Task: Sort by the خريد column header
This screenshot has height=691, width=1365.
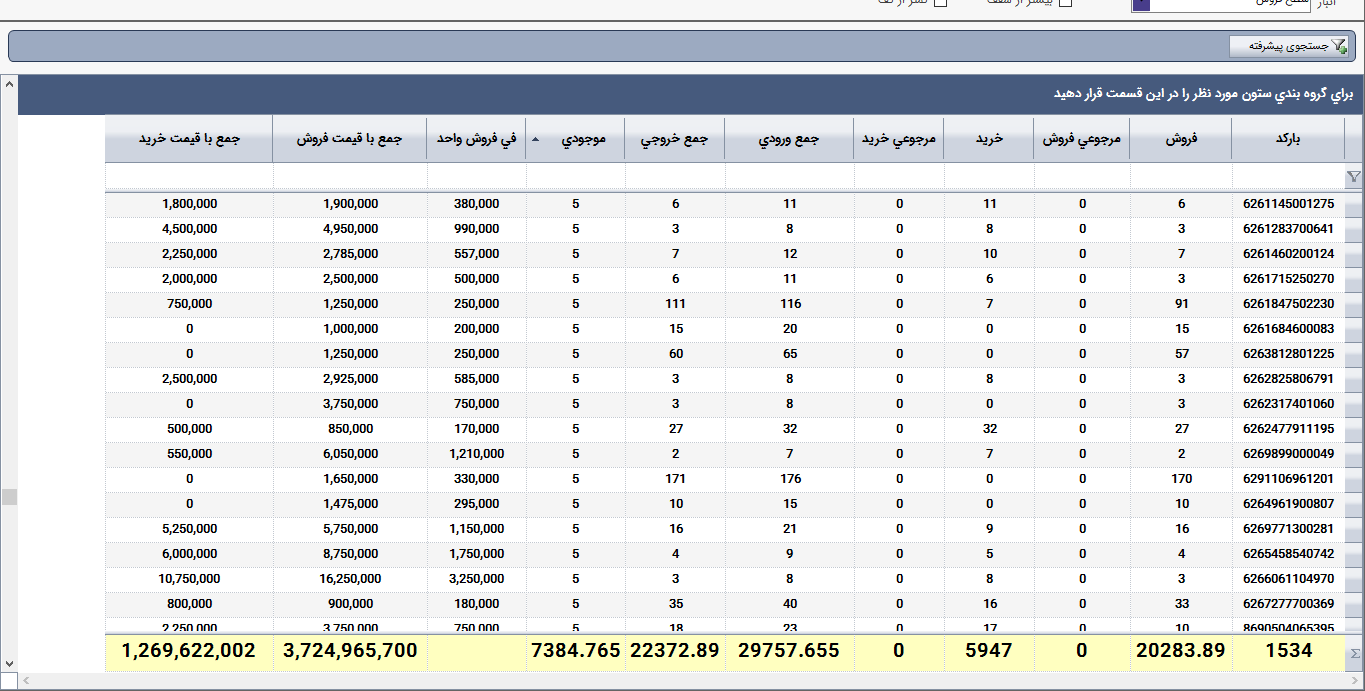Action: [990, 140]
